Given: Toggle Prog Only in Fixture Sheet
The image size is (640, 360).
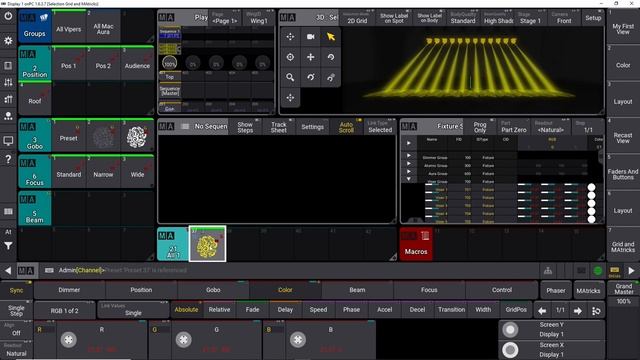Looking at the screenshot, I should tap(480, 127).
